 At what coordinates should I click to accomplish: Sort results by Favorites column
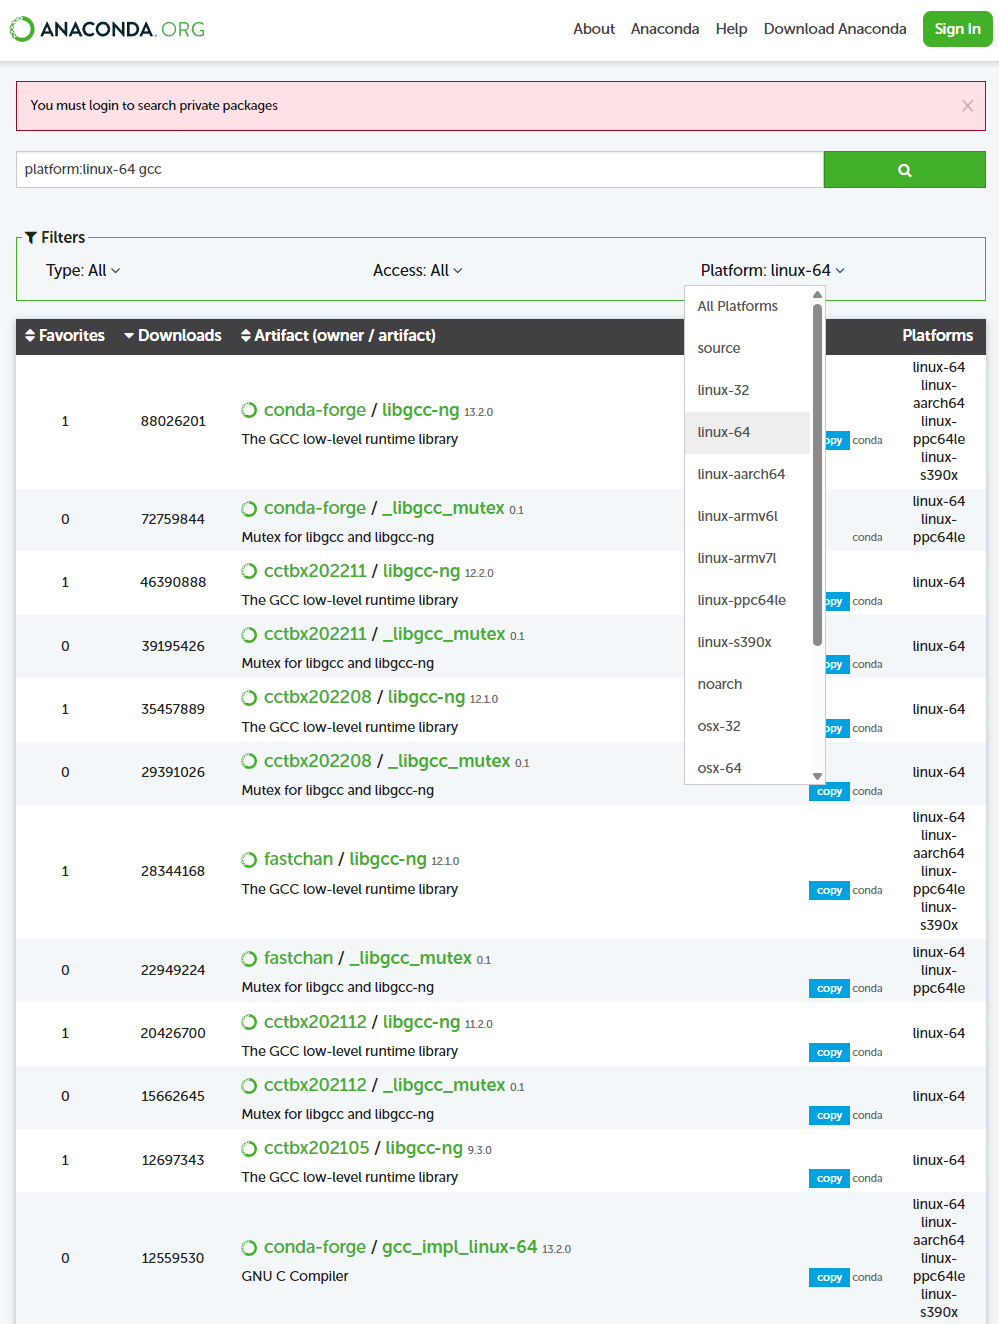coord(65,336)
